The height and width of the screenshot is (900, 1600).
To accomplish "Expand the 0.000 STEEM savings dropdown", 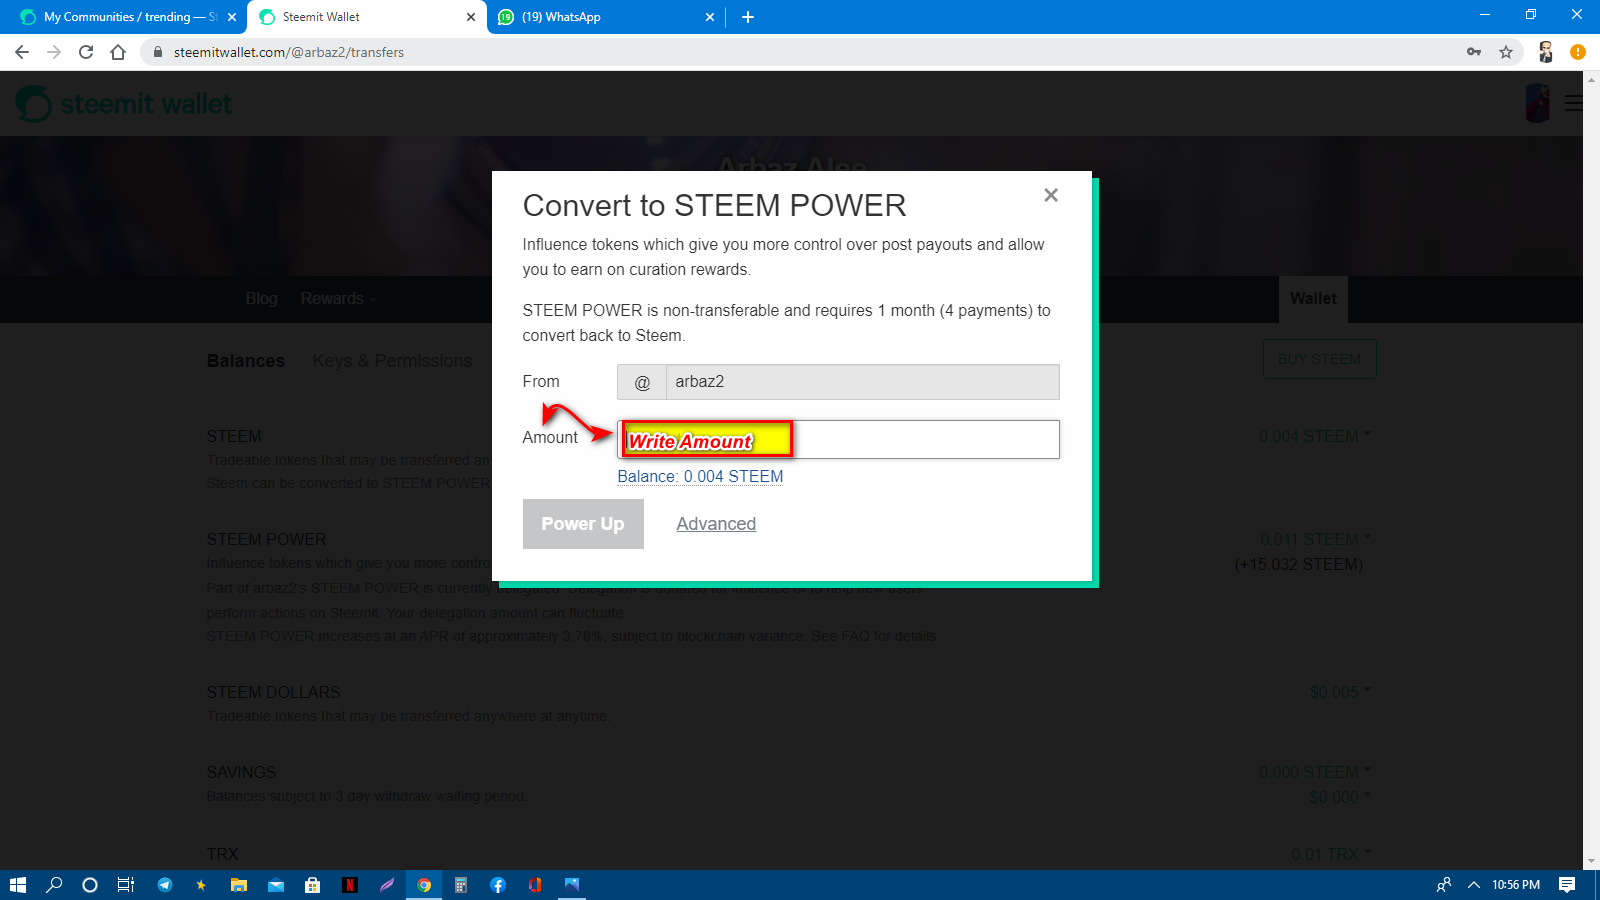I will tap(1315, 773).
